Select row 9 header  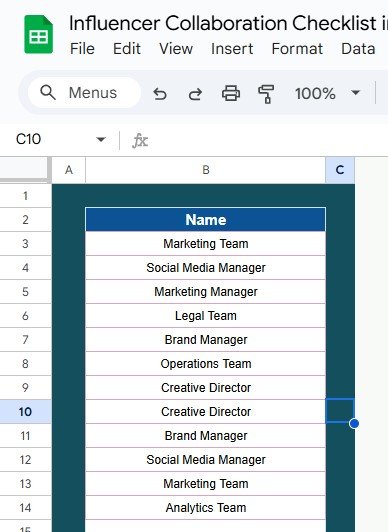tap(25, 387)
